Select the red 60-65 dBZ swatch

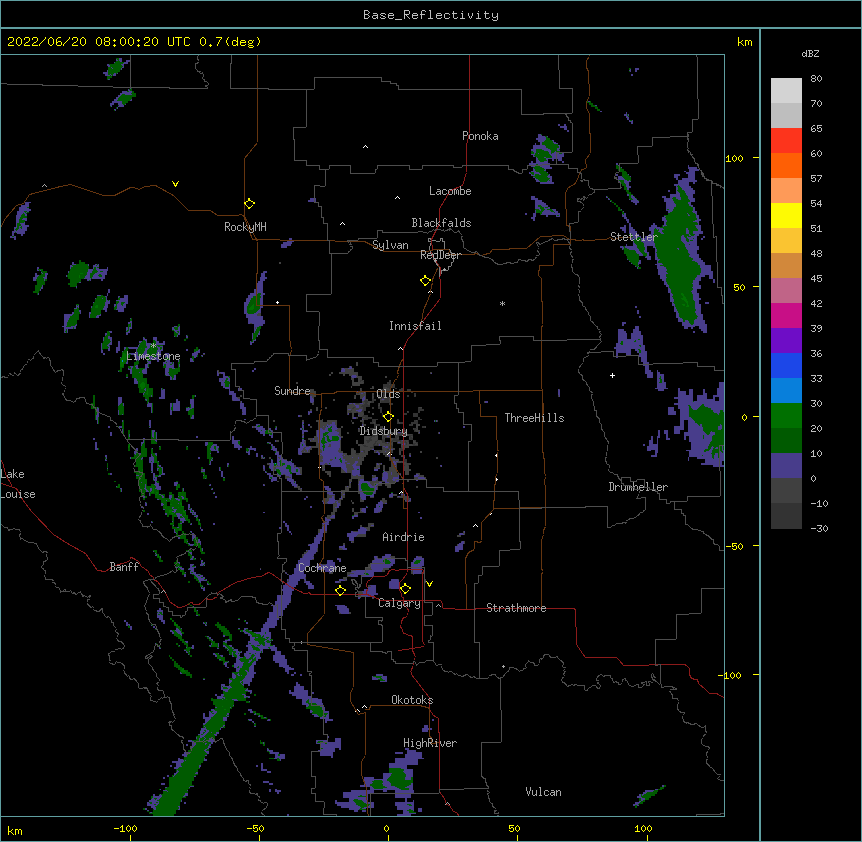tap(786, 141)
